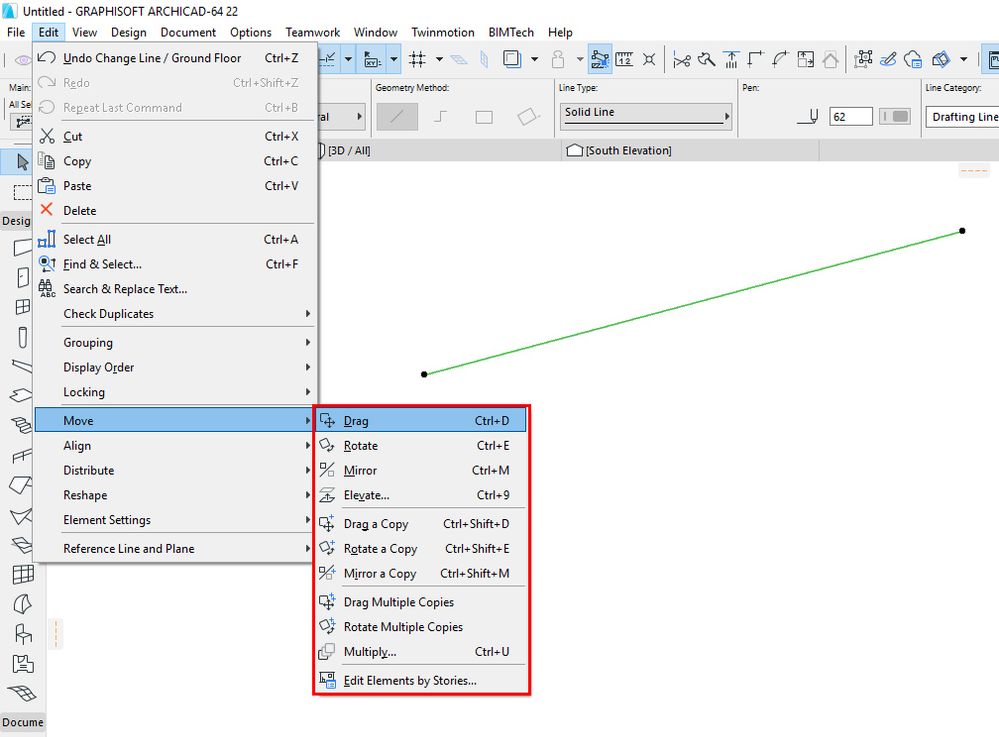The width and height of the screenshot is (999, 737).
Task: Open the Document menu
Action: 188,32
